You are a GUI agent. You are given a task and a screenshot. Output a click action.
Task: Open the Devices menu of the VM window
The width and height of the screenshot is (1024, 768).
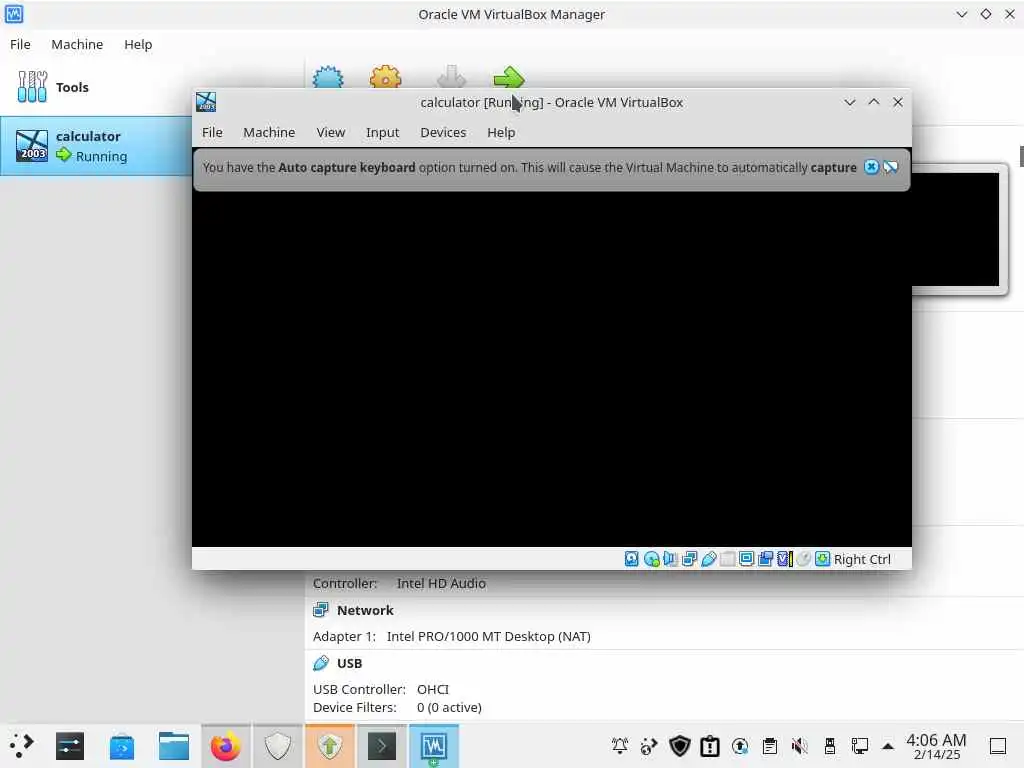tap(443, 133)
